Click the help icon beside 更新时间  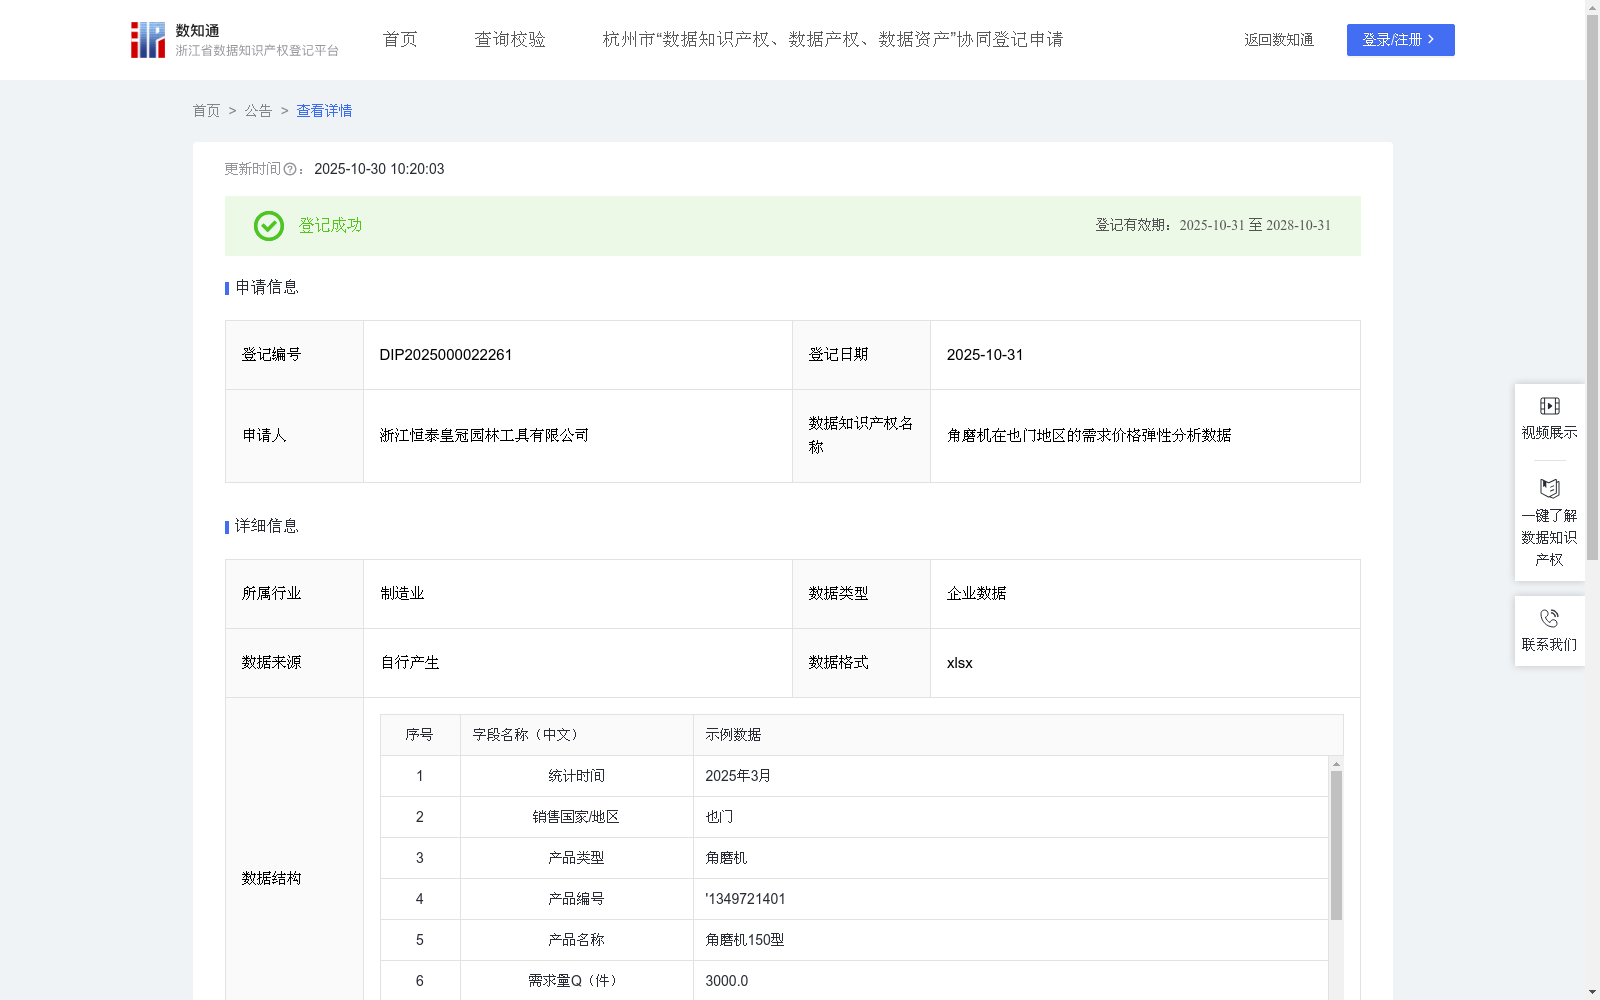click(290, 170)
